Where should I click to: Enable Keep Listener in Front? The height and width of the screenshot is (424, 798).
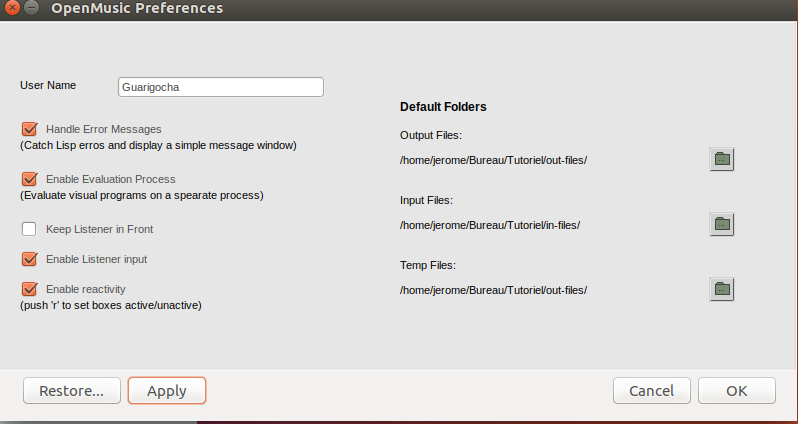pos(29,229)
